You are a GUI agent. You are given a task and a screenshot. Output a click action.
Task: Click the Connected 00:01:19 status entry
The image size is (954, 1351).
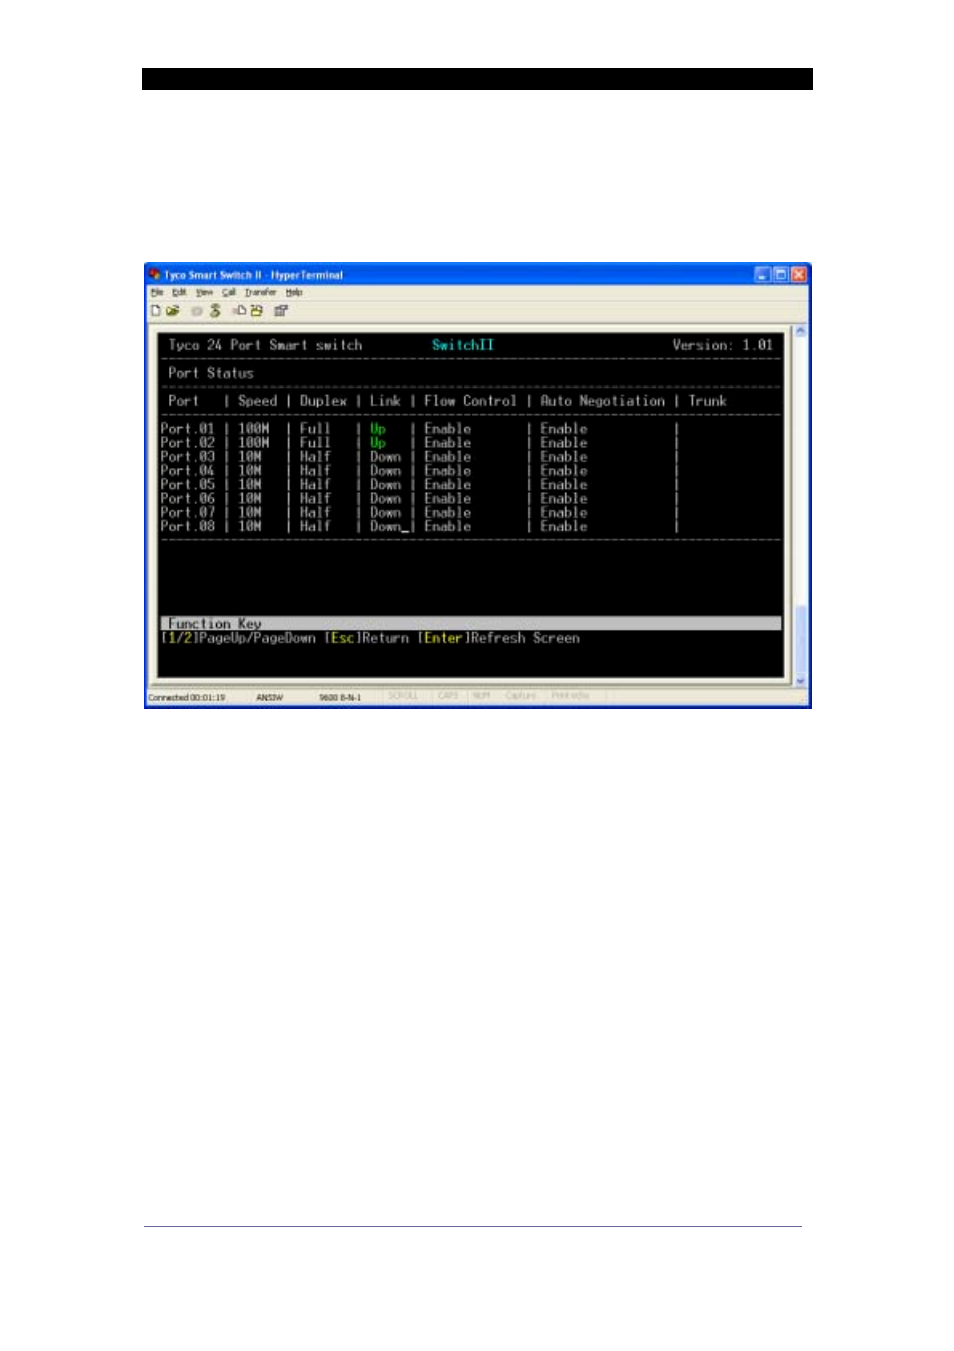[x=187, y=697]
